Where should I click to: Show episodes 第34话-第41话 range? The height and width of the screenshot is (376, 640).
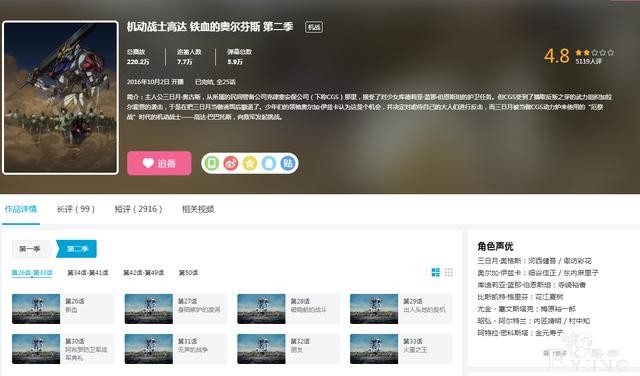pos(88,273)
